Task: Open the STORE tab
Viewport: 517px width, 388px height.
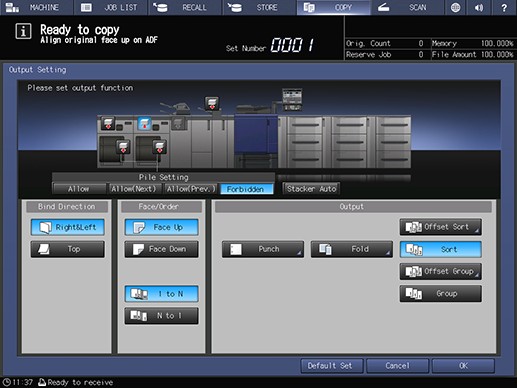Action: (259, 7)
